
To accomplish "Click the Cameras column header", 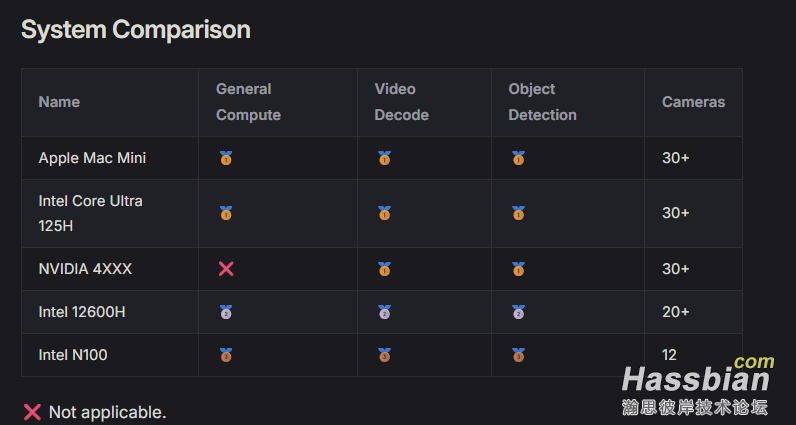I will pos(693,102).
